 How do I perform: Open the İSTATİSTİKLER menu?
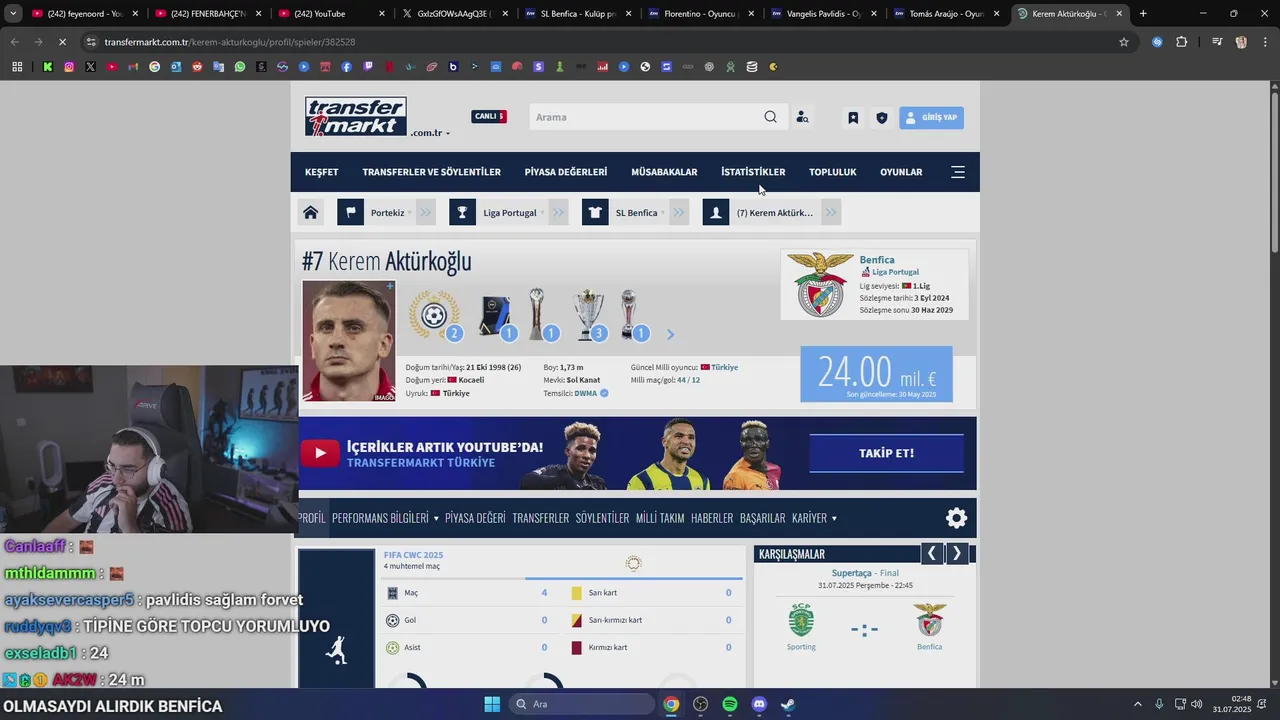tap(753, 172)
